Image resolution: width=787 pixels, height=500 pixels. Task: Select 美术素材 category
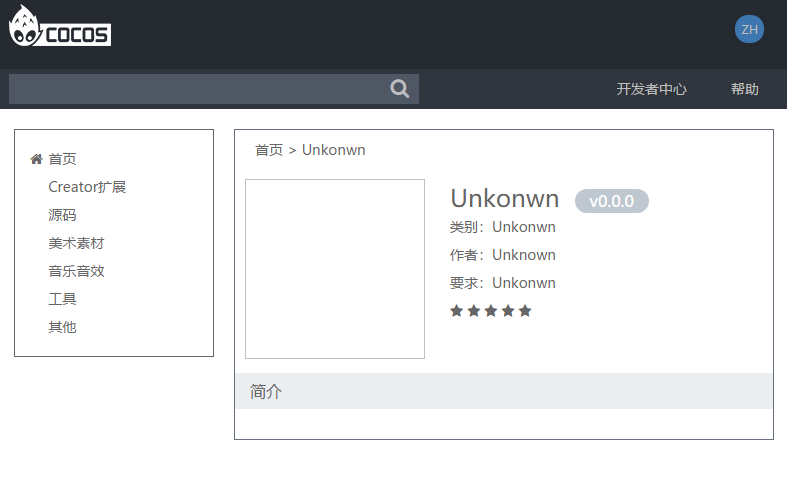[76, 243]
